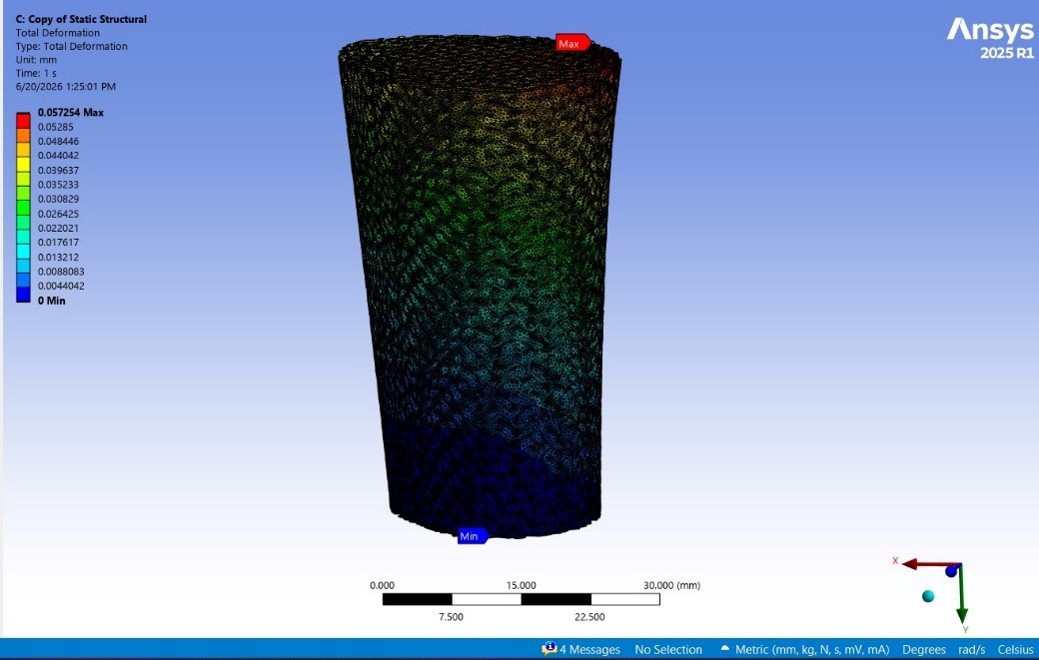Click the cloud icon before Metric units
This screenshot has width=1039, height=660.
pyautogui.click(x=725, y=649)
